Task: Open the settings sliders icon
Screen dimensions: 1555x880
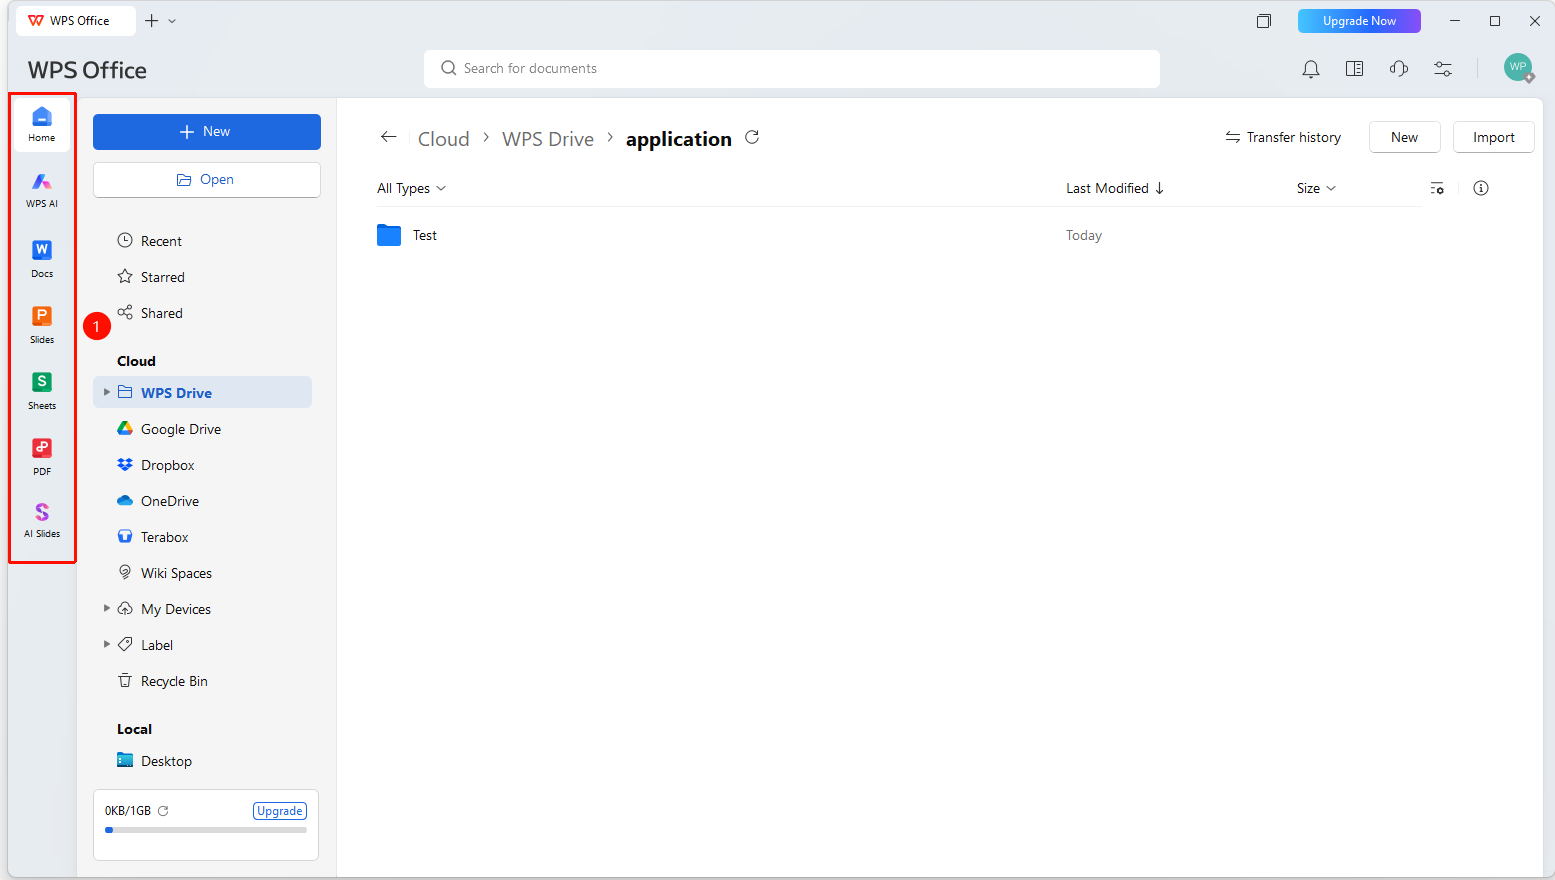Action: [1443, 69]
